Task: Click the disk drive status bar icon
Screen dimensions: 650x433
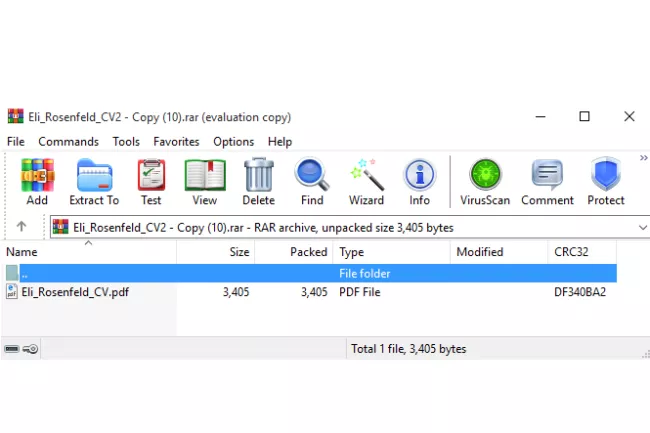Action: click(12, 349)
